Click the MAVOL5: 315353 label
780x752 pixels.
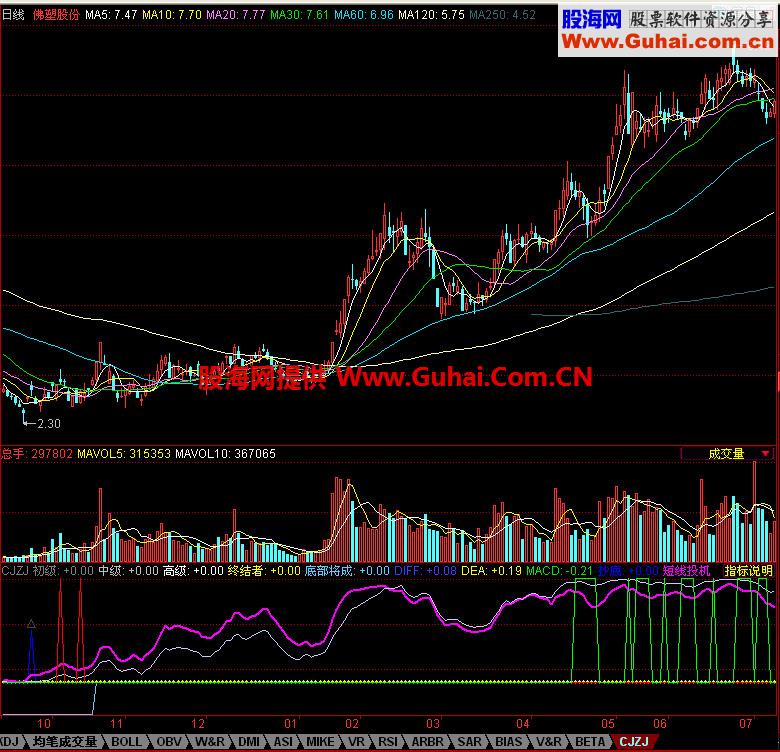coord(124,454)
